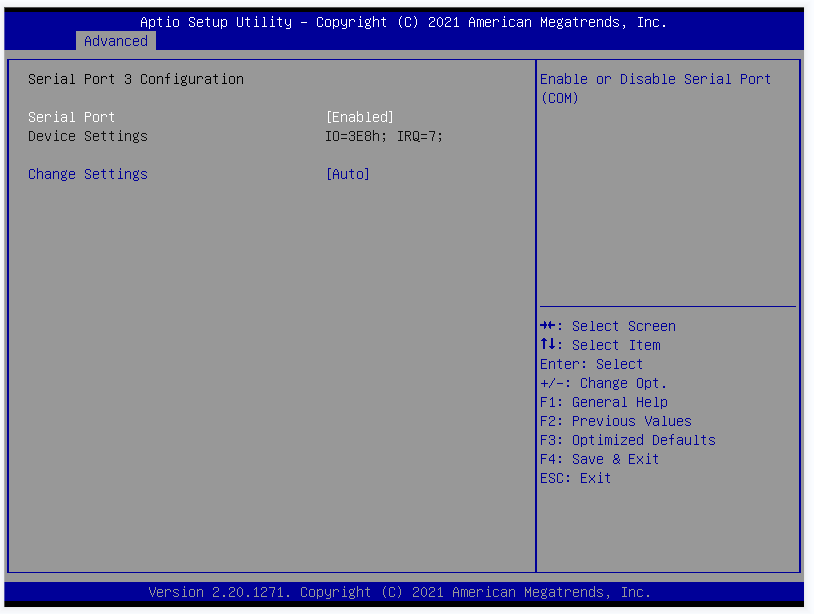Click the Serial Port 3 Configuration heading
This screenshot has width=814, height=614.
(x=136, y=79)
